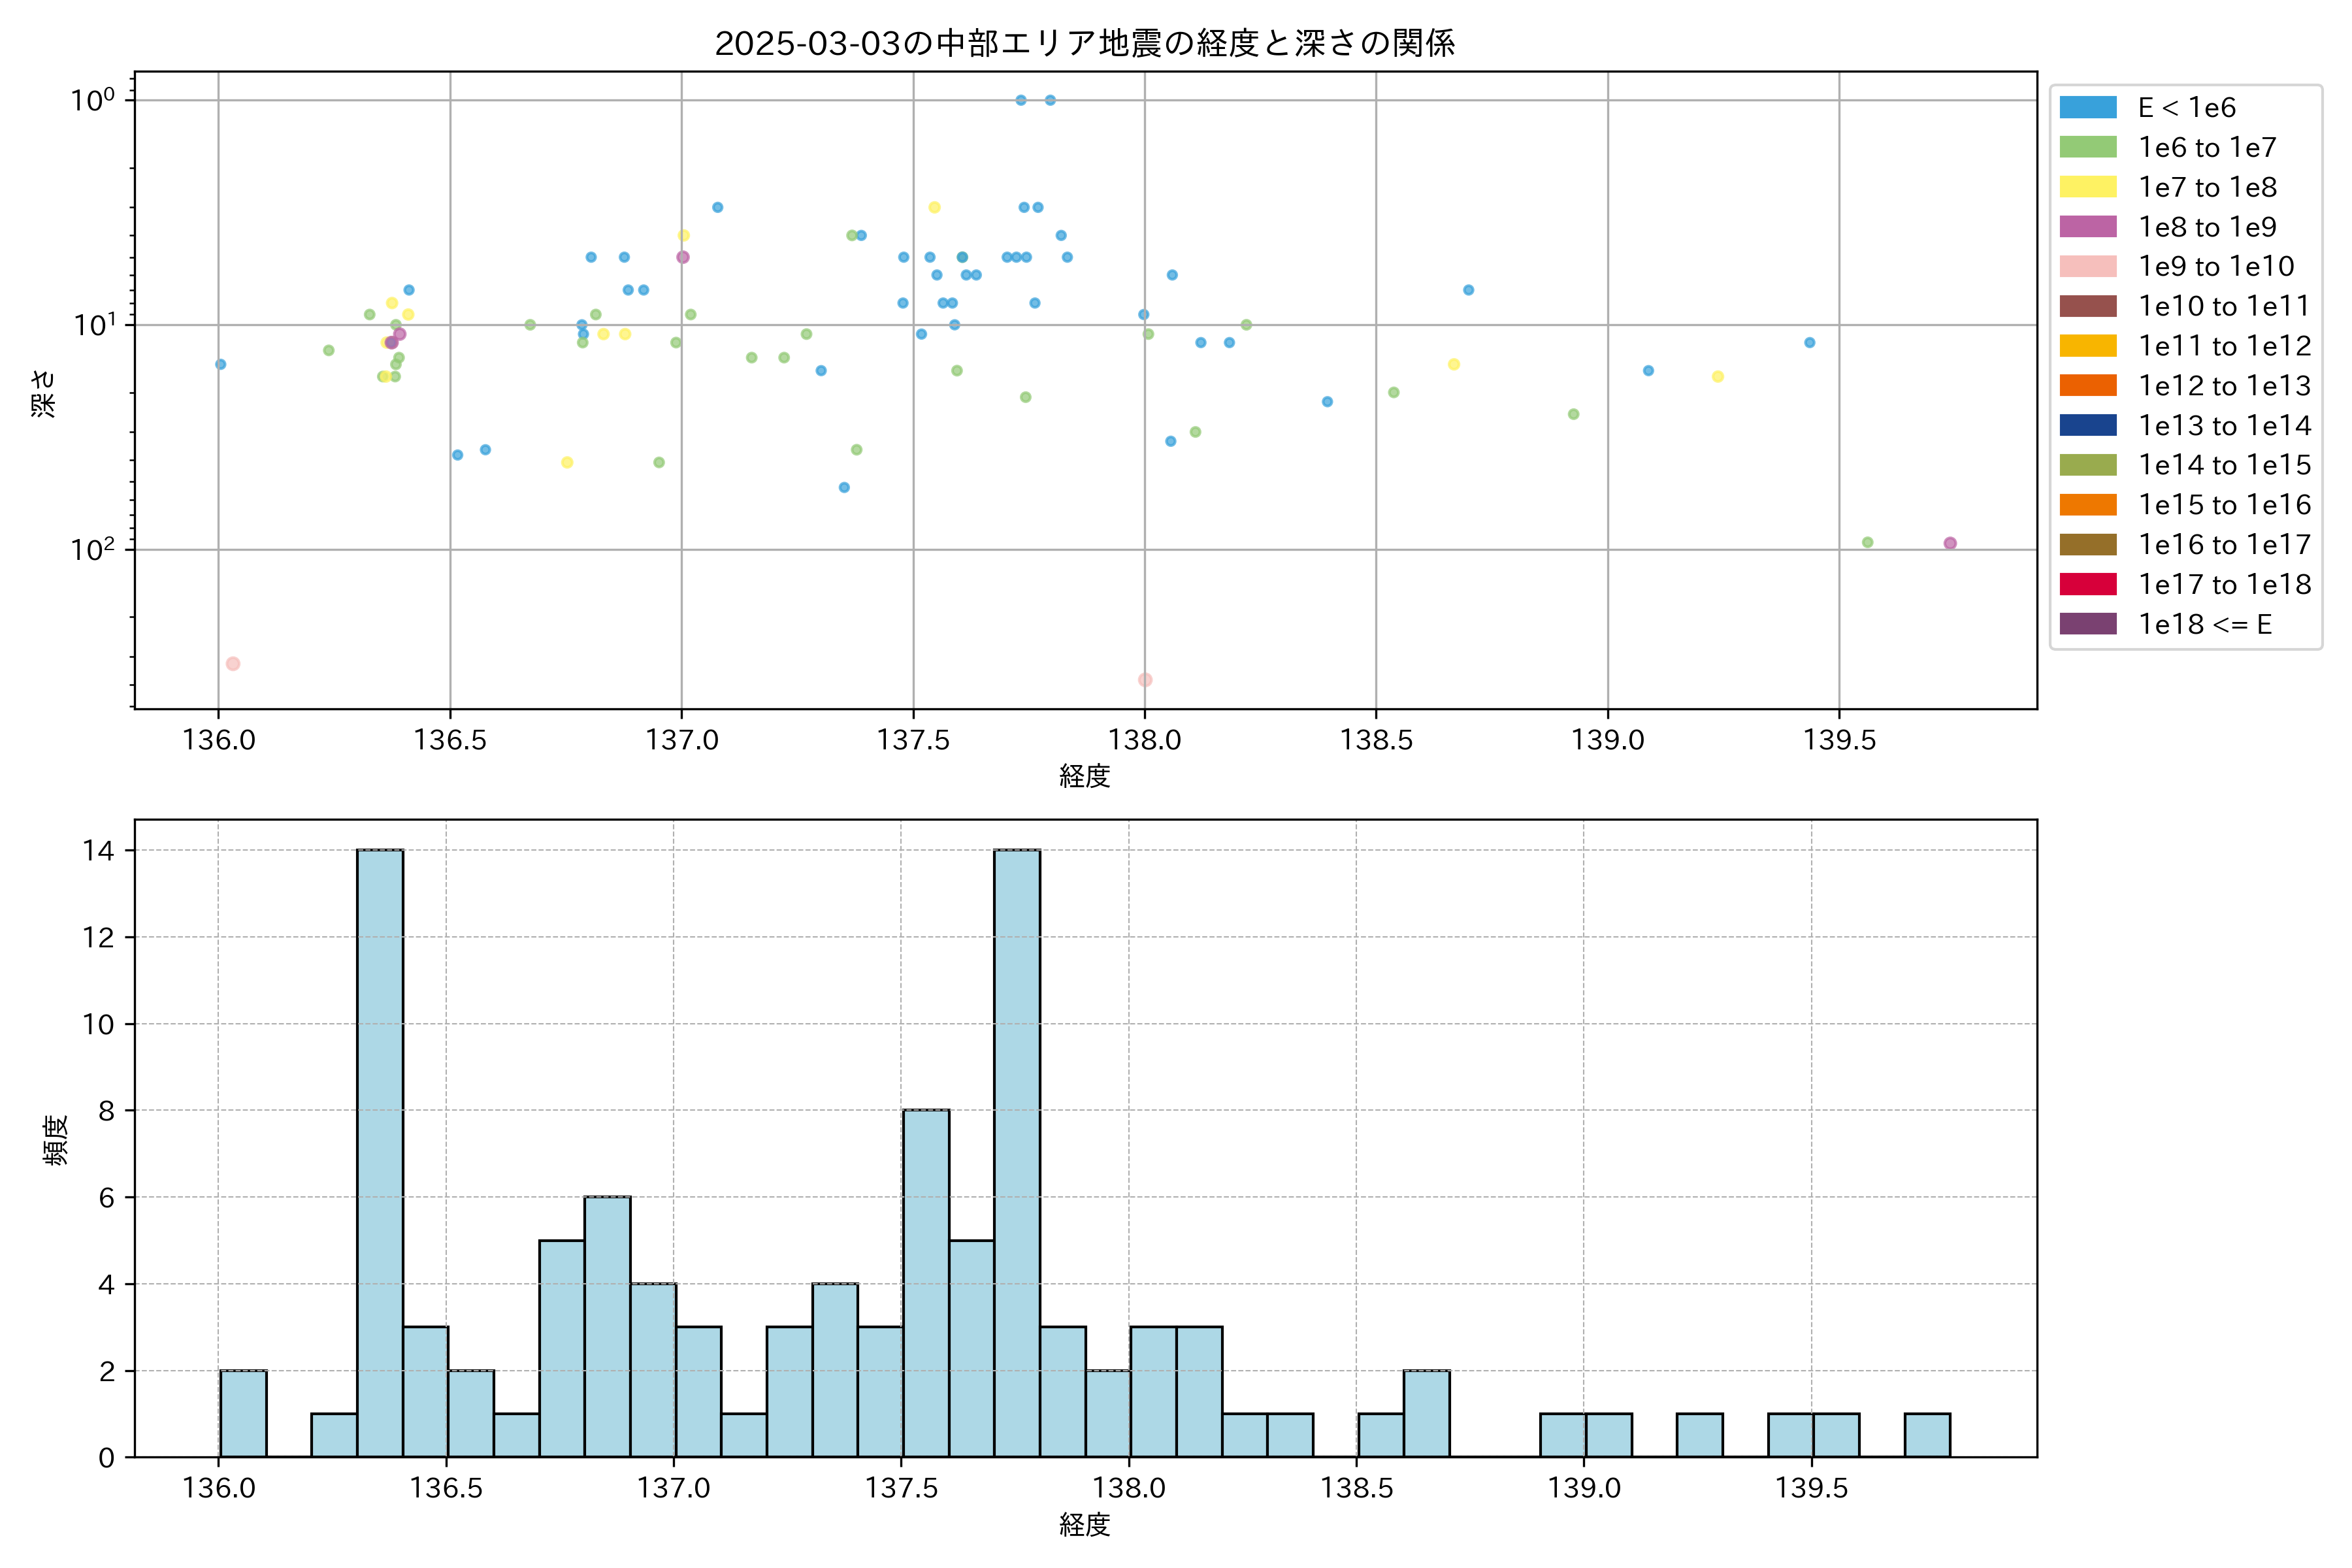
Task: Click the chart title text at top
Action: point(1085,43)
